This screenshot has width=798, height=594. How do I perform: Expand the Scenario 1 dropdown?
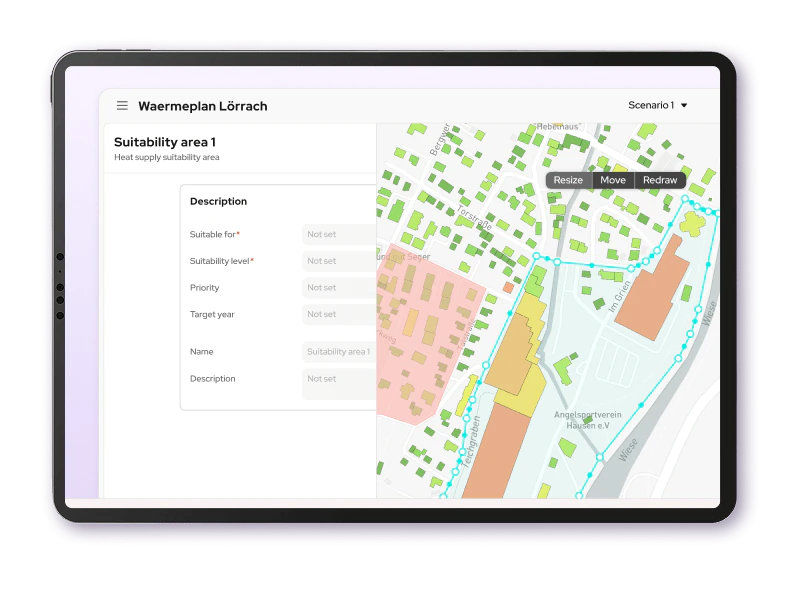(x=658, y=105)
